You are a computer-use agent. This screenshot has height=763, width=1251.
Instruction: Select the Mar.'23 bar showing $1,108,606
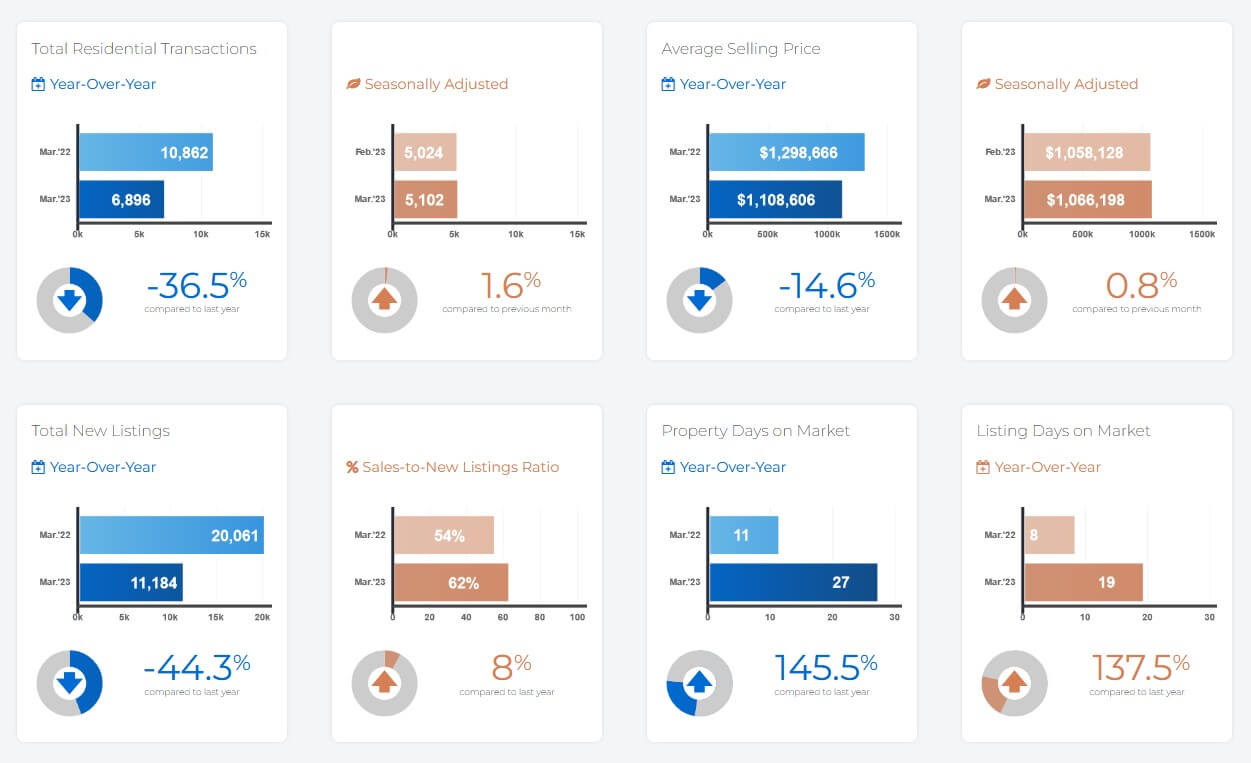(776, 199)
